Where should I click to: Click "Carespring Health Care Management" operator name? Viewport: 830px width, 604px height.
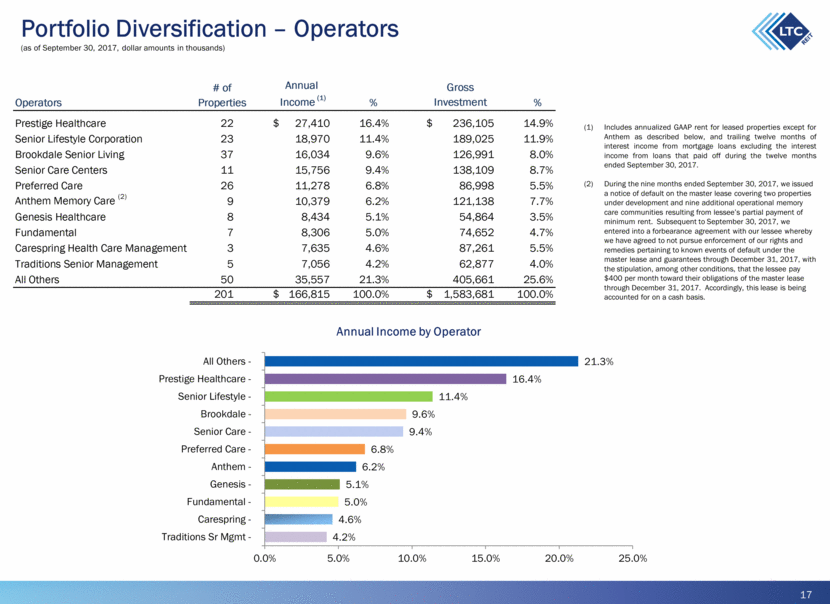point(101,248)
